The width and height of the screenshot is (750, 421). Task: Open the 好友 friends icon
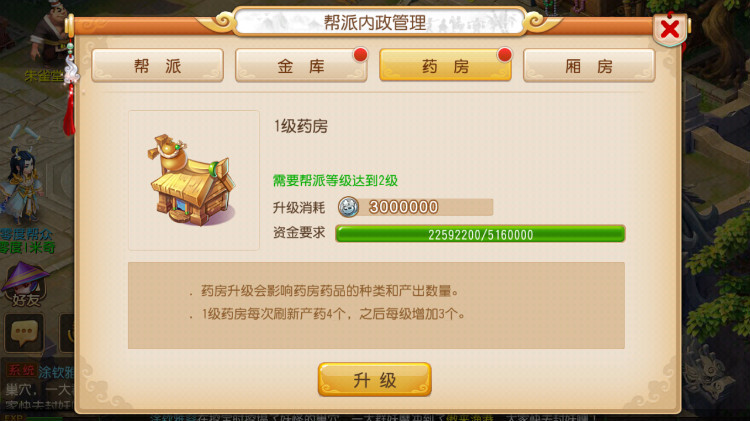(26, 285)
